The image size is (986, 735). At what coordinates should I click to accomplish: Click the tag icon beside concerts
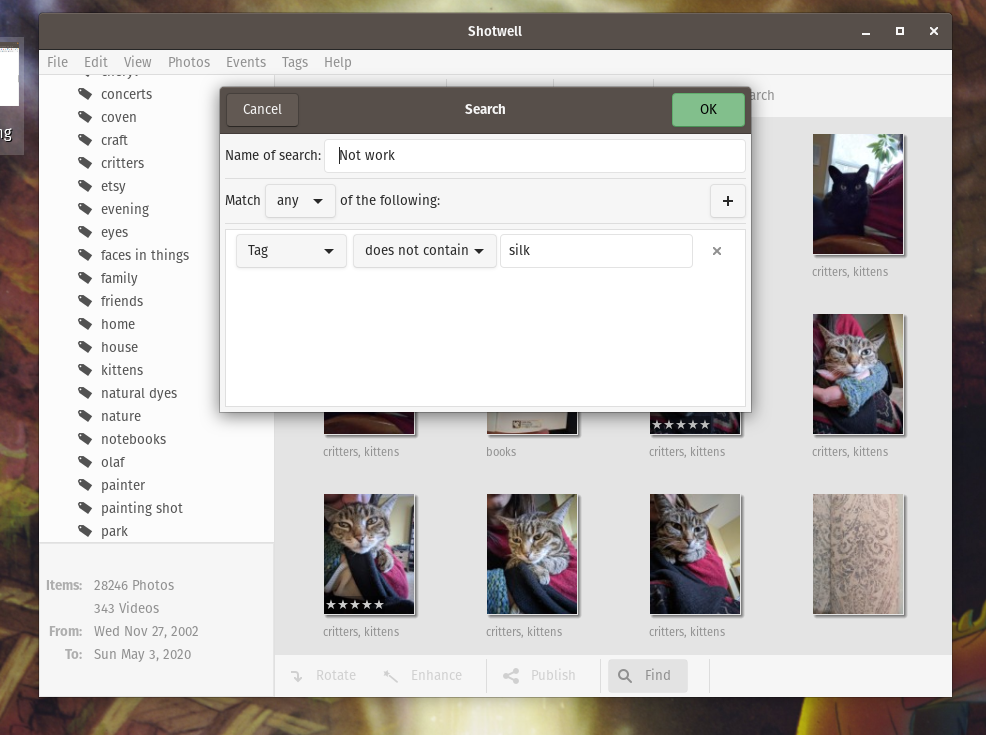pos(85,94)
